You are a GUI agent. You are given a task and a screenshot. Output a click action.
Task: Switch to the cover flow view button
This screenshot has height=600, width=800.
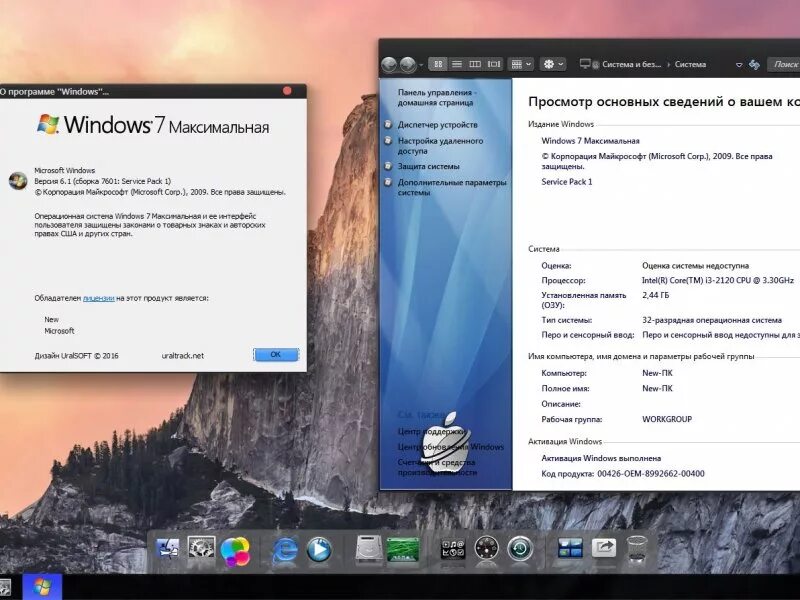[x=494, y=64]
